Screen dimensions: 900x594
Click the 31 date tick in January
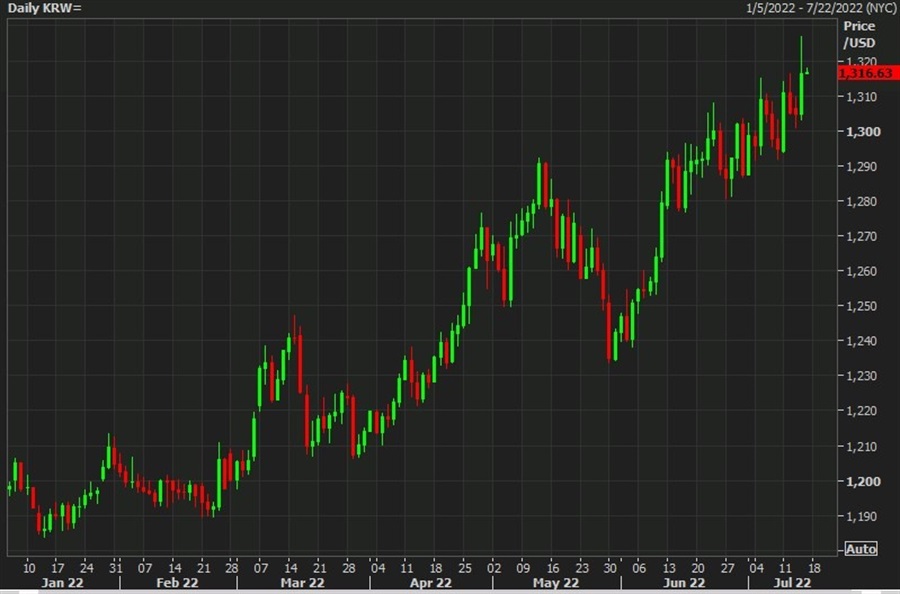[x=116, y=565]
